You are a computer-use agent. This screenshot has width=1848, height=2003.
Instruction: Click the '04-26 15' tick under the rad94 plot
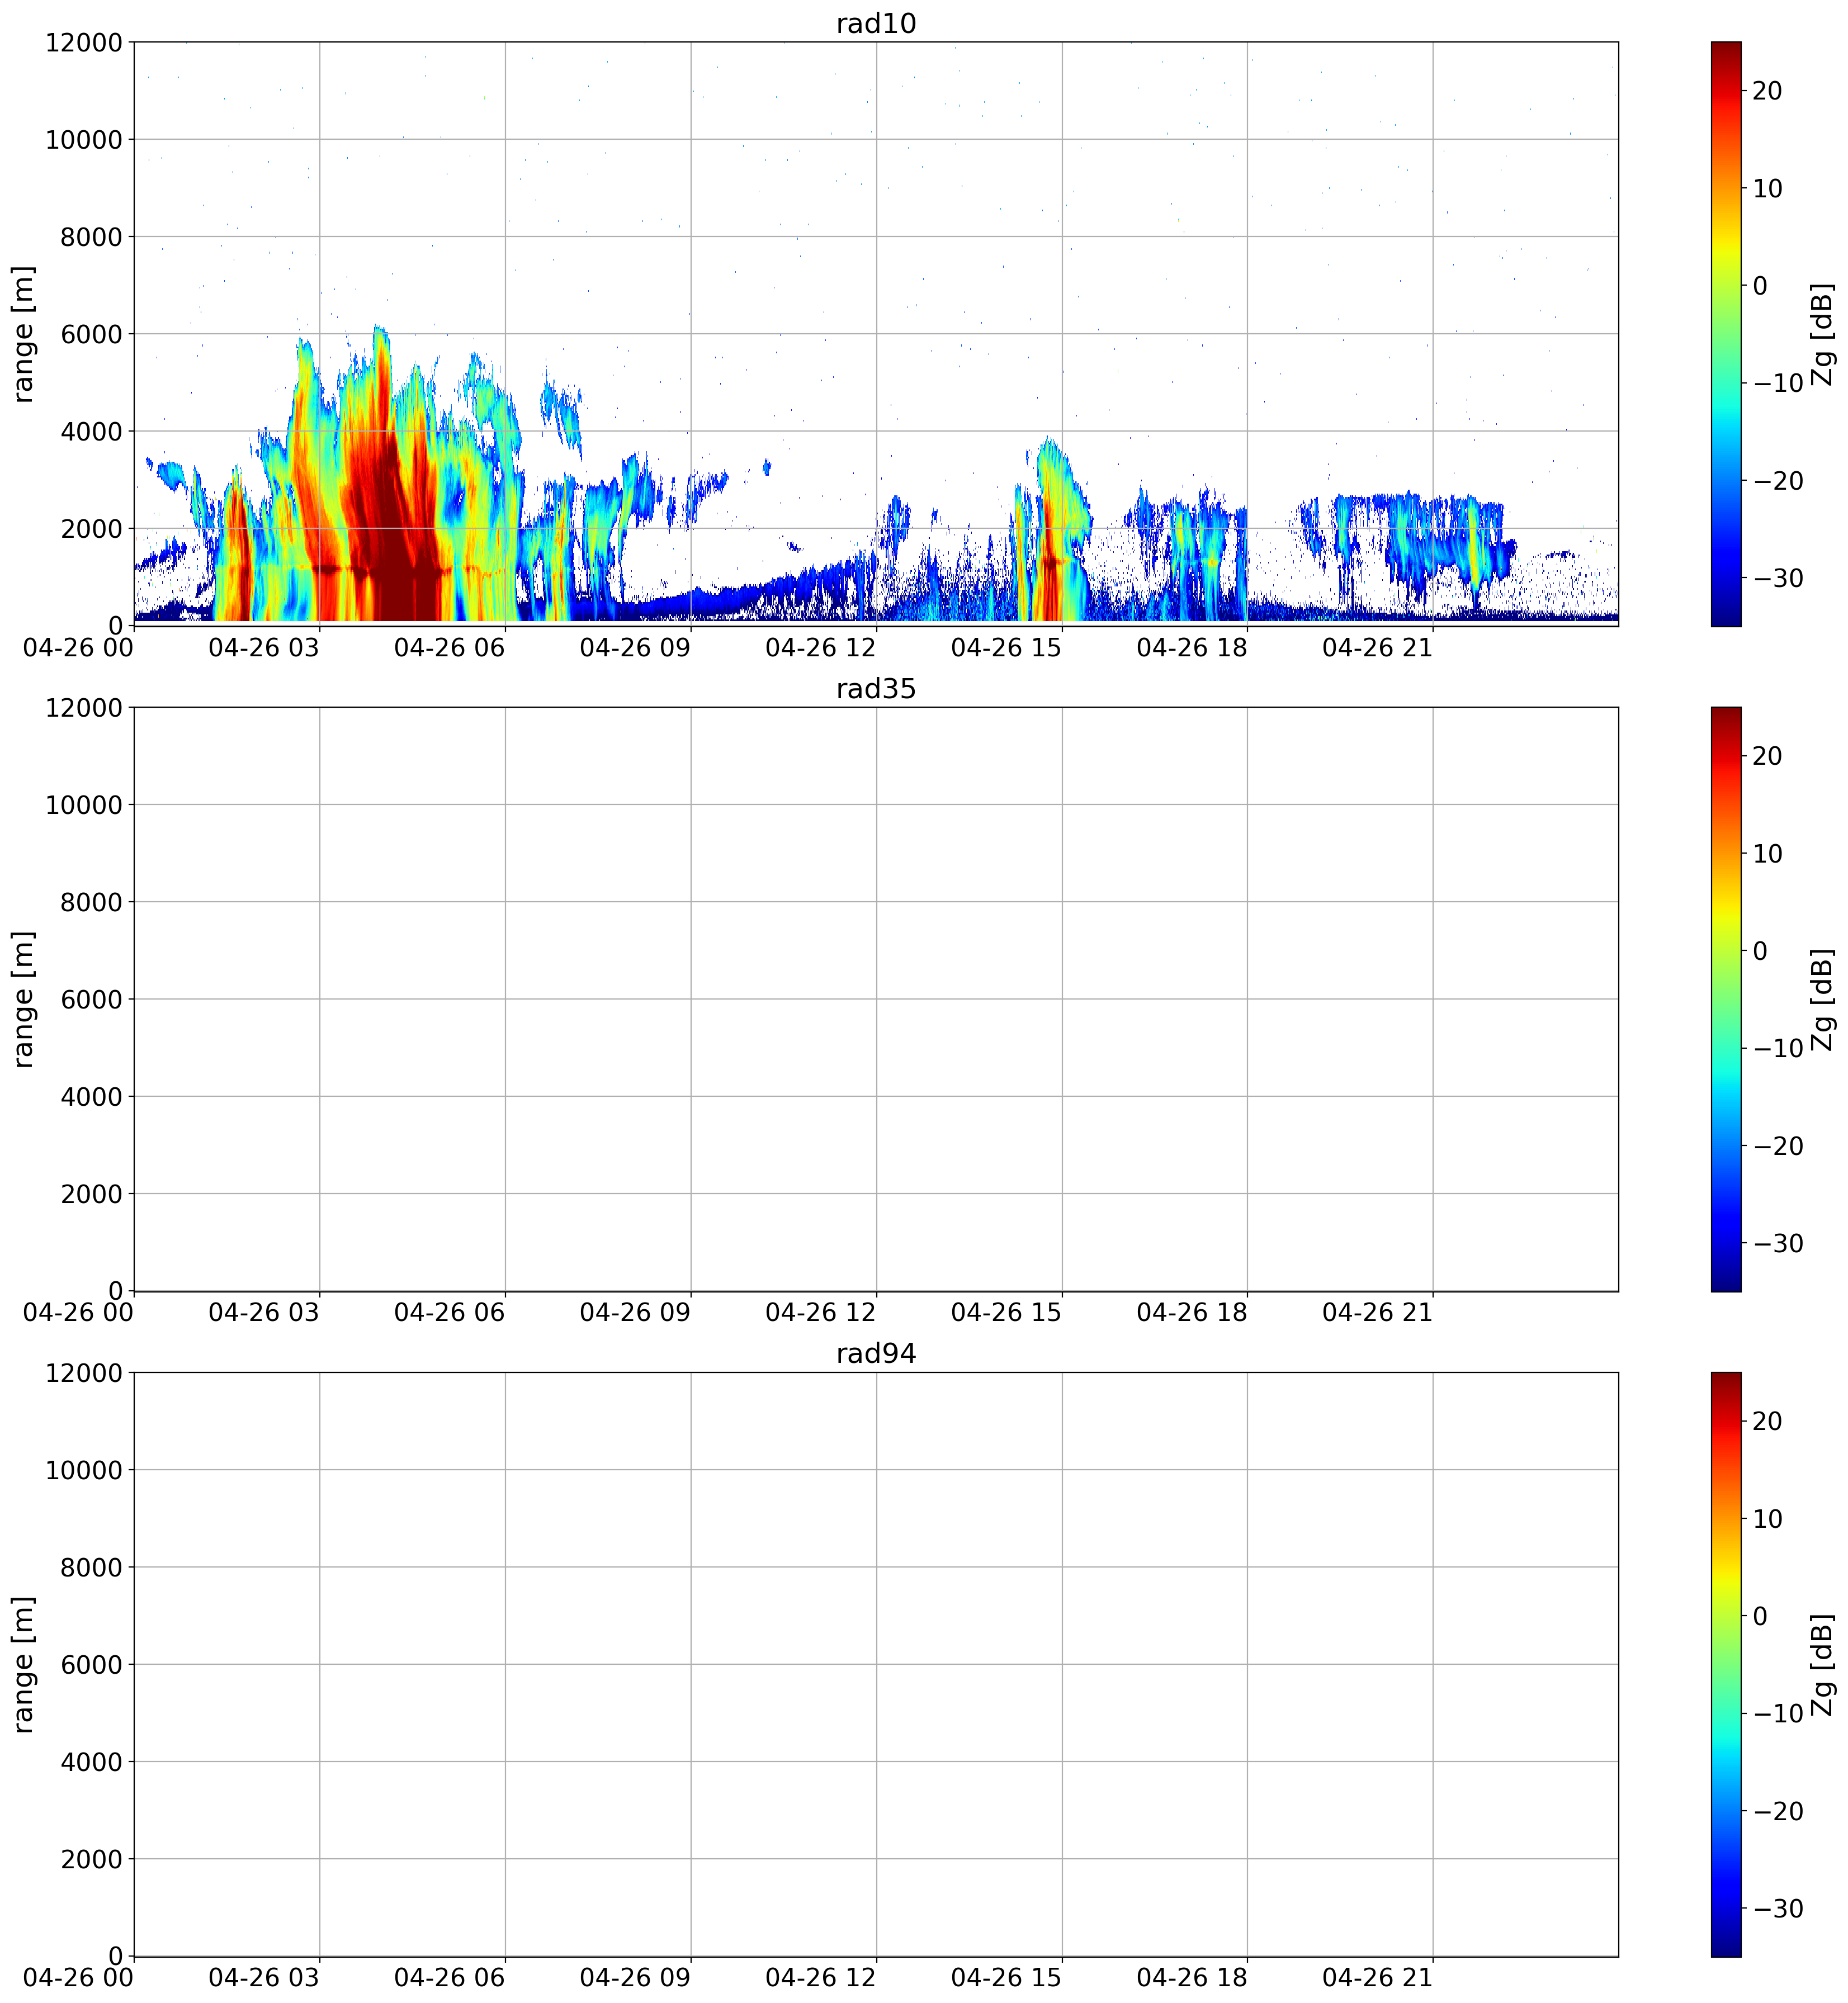[x=1007, y=1977]
